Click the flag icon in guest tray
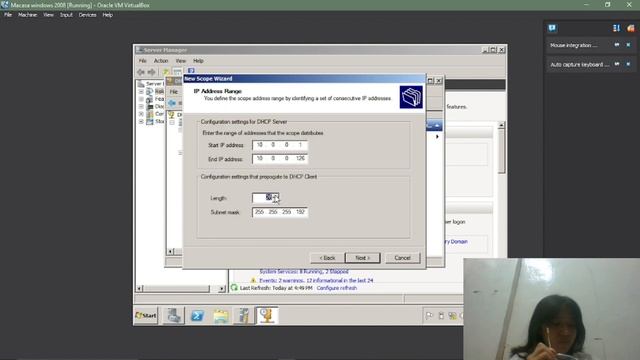The image size is (640, 360). click(x=429, y=316)
